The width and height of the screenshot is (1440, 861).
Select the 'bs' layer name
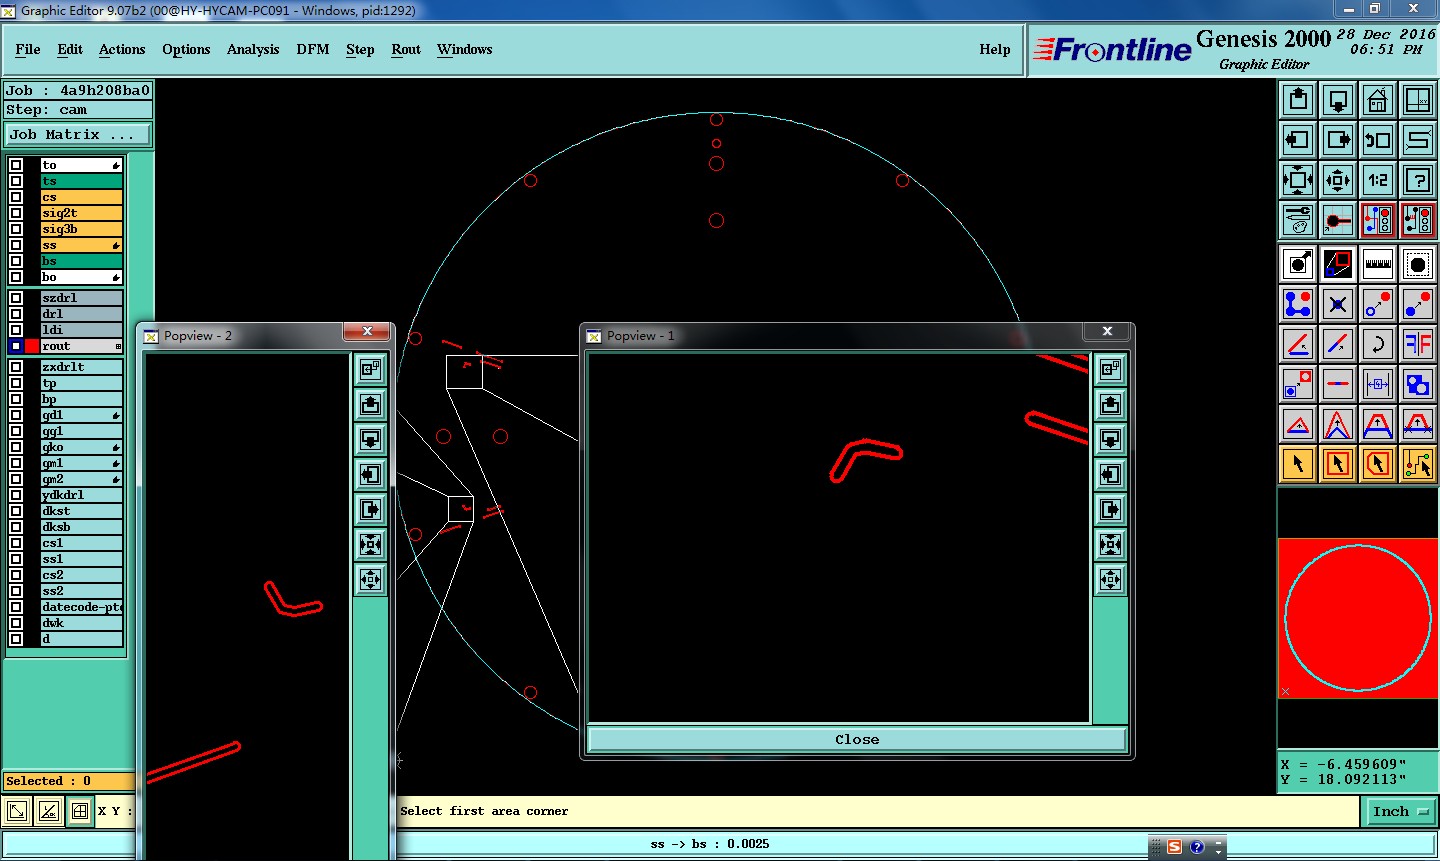coord(81,261)
